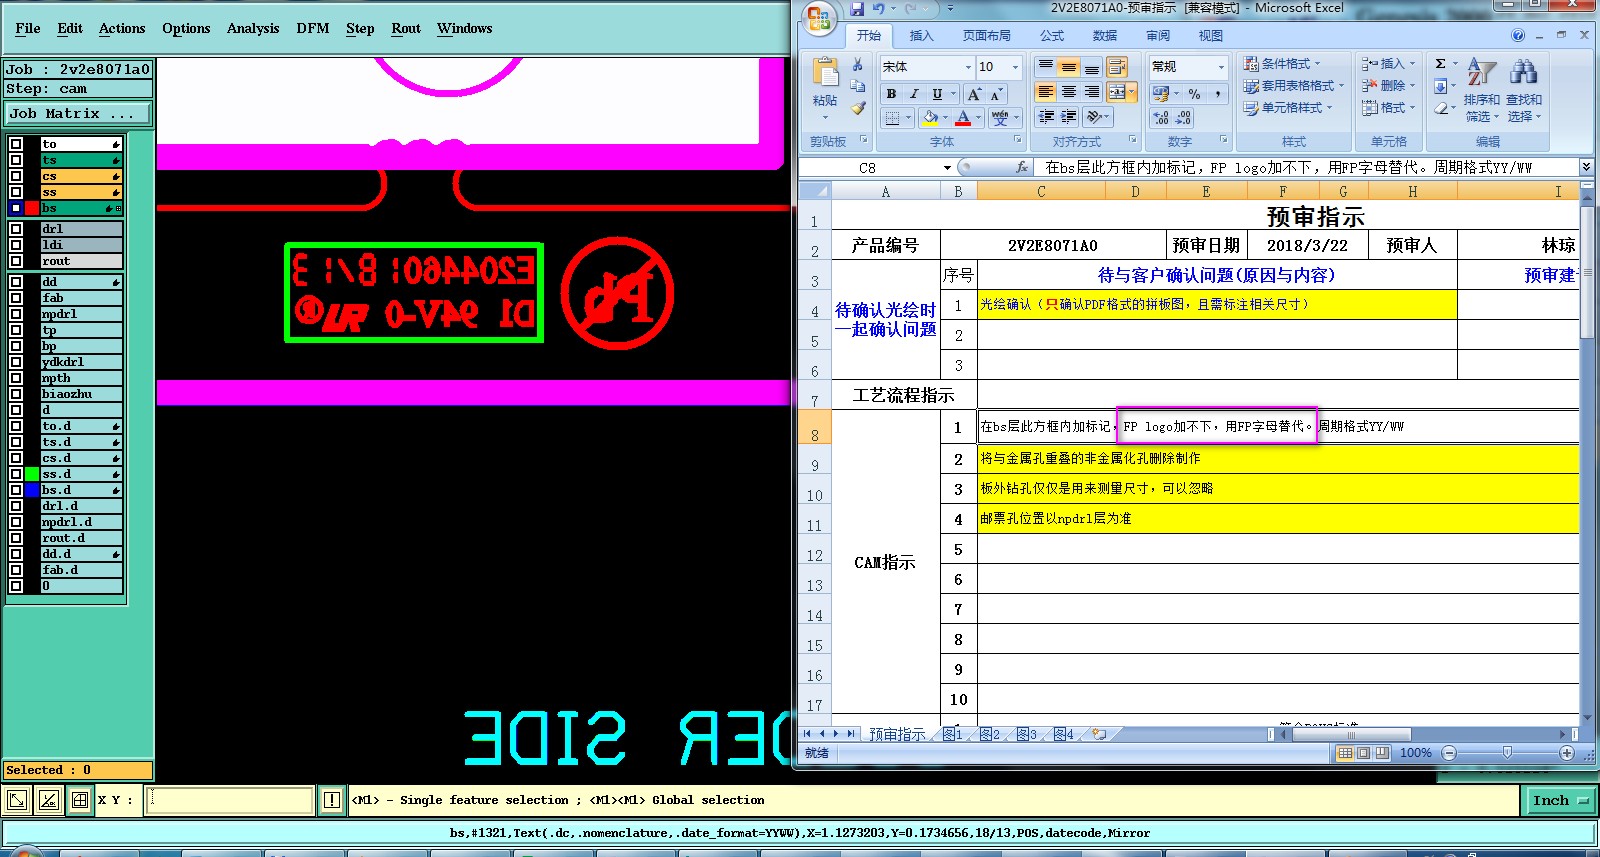Click the grid snap icon in CAM bar
Image resolution: width=1600 pixels, height=857 pixels.
pos(80,800)
